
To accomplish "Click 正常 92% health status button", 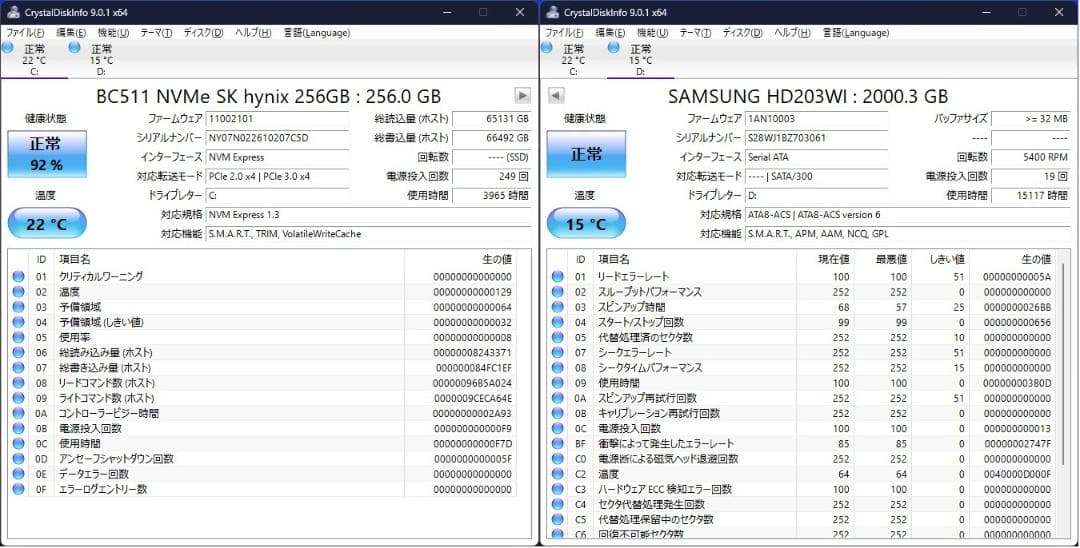I will pos(47,154).
